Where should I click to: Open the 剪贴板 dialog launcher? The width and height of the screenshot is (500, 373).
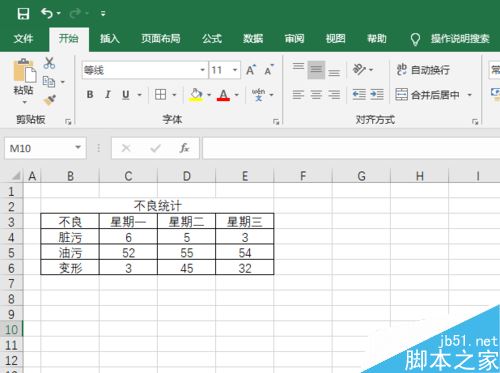68,122
